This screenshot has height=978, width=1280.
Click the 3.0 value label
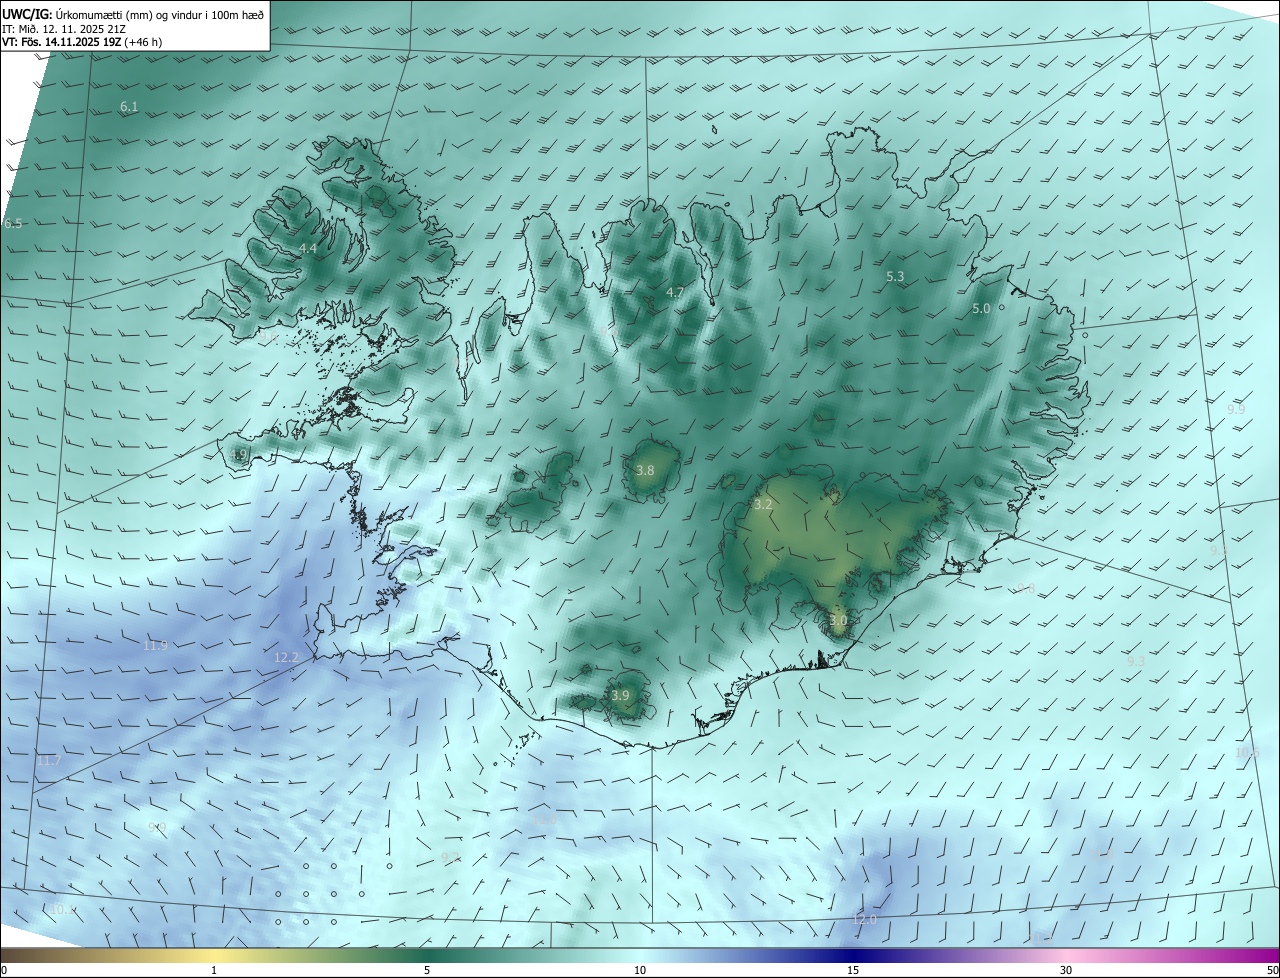click(x=838, y=621)
